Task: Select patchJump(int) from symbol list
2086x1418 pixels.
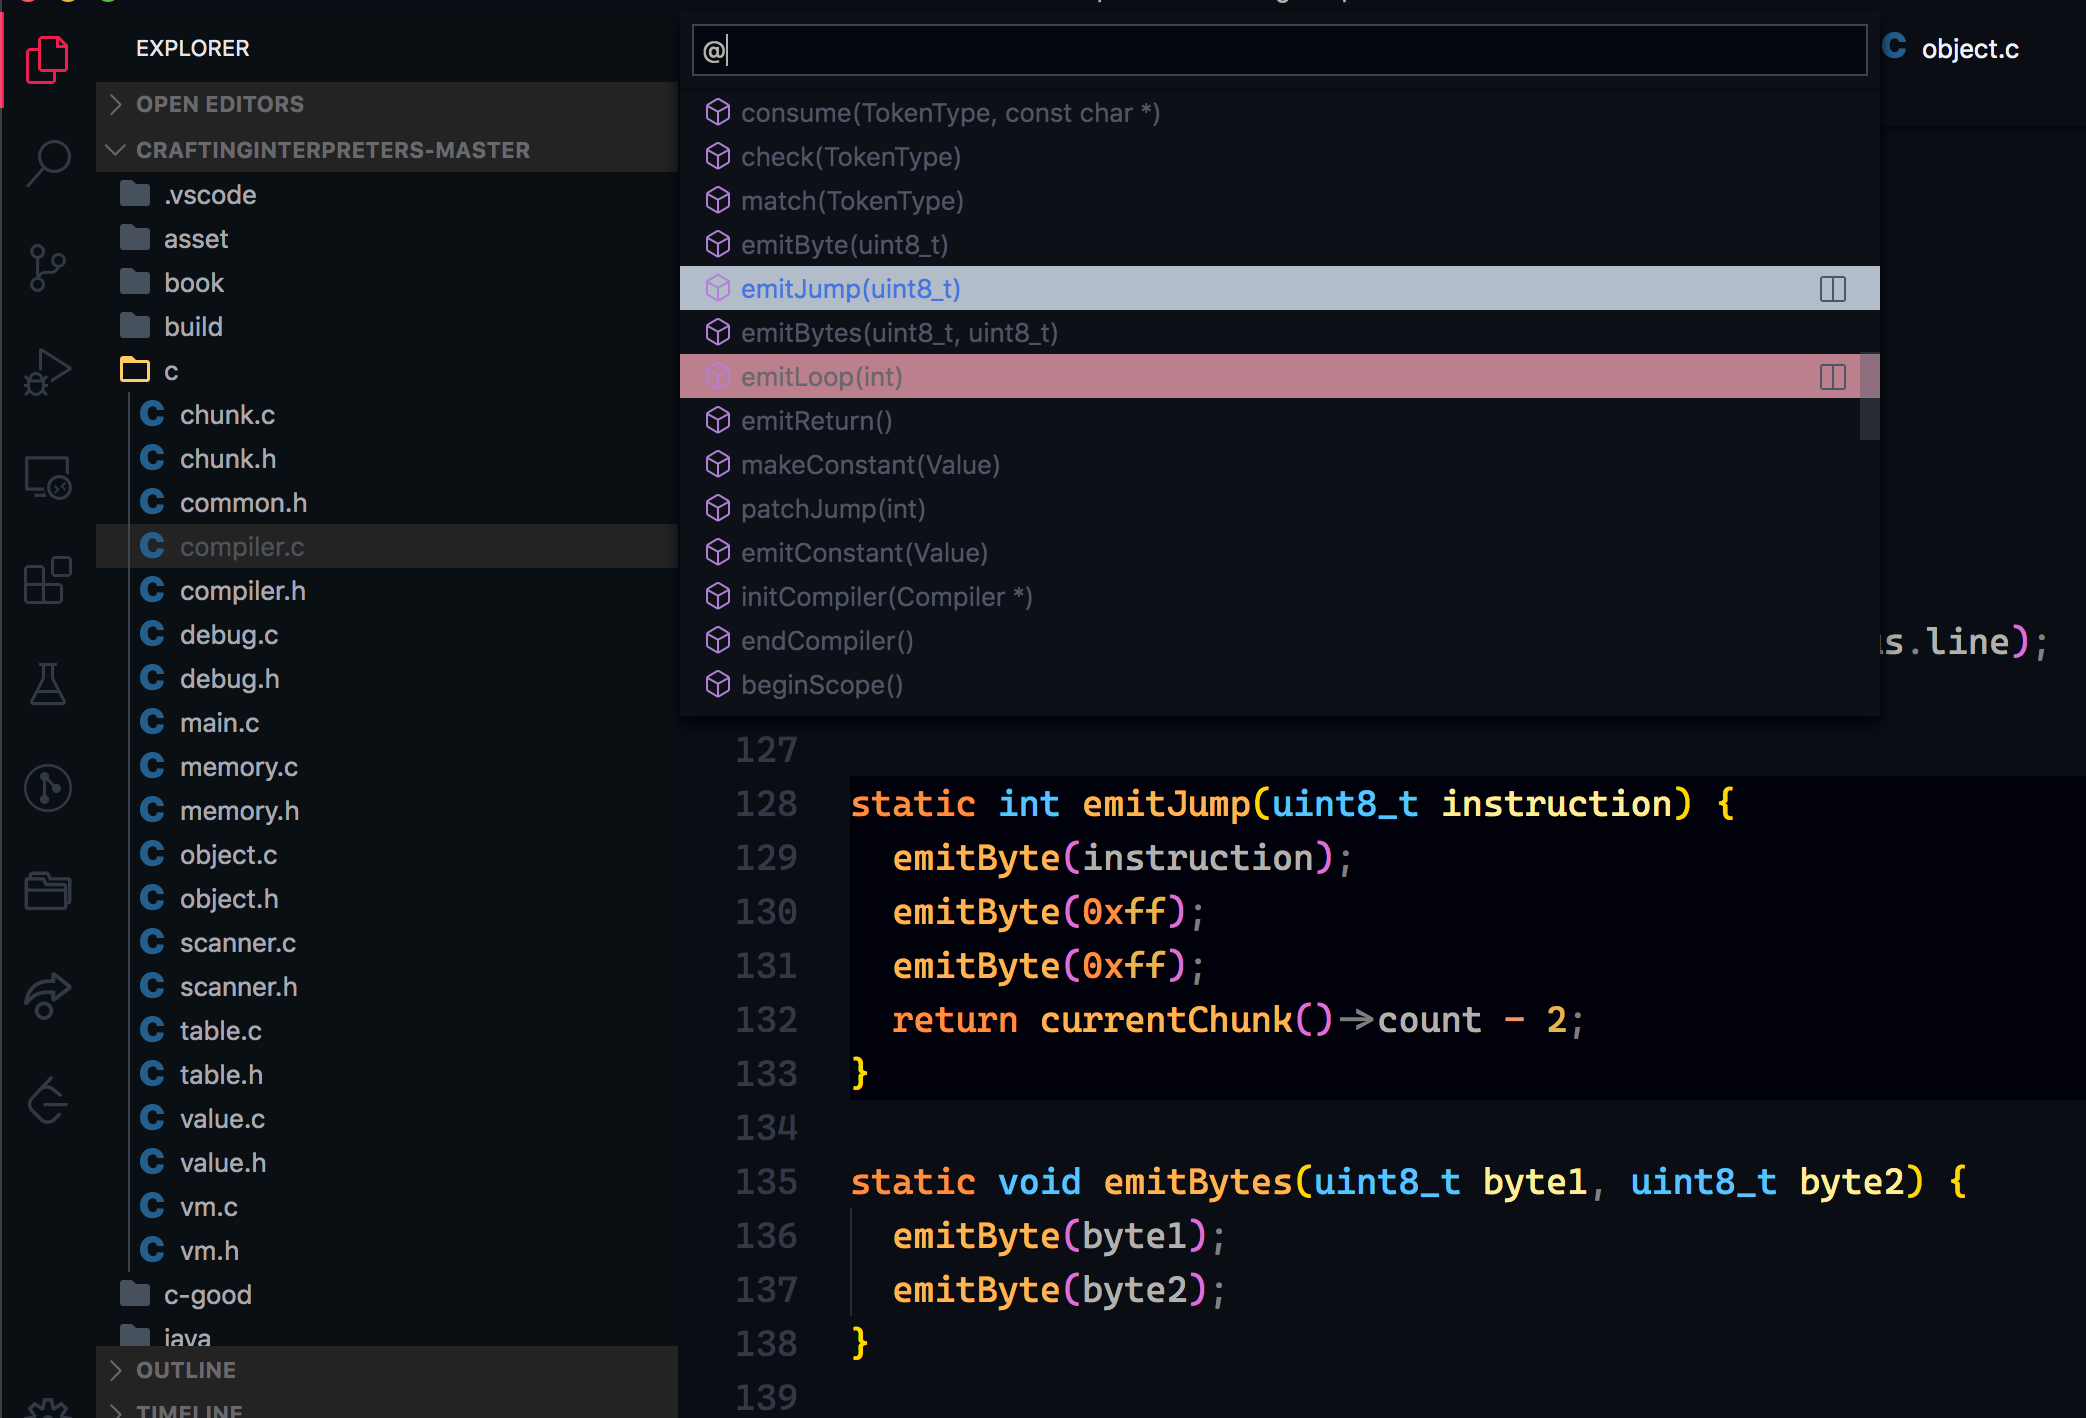Action: [x=832, y=509]
